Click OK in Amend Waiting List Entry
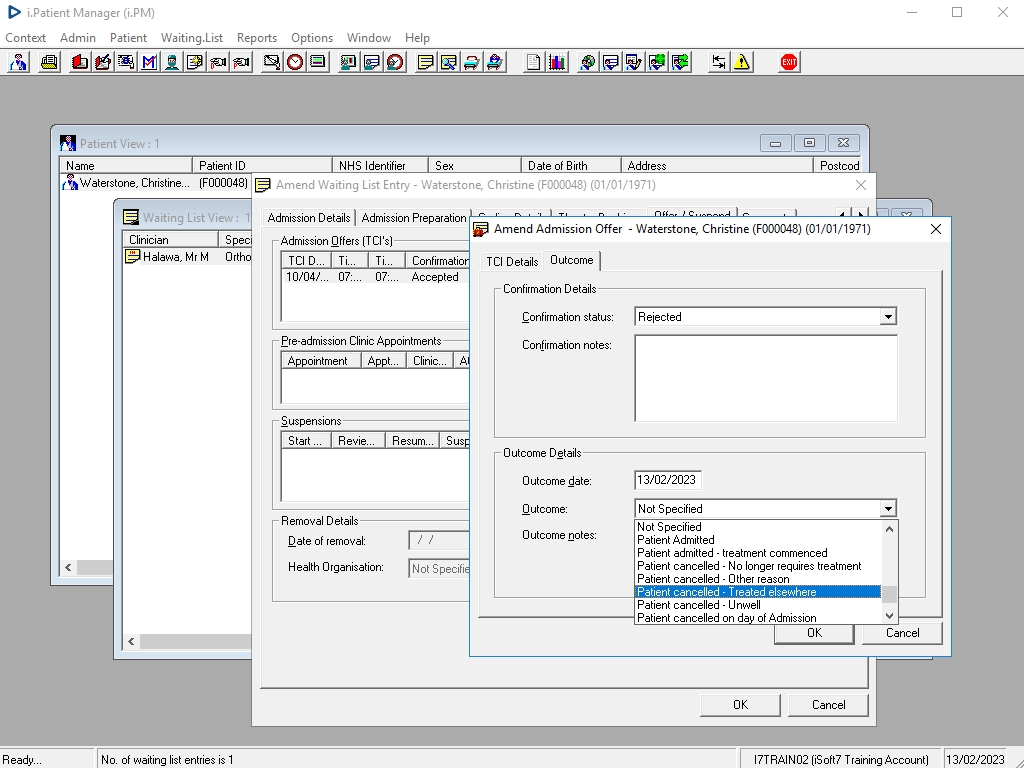Image resolution: width=1024 pixels, height=768 pixels. pos(740,705)
